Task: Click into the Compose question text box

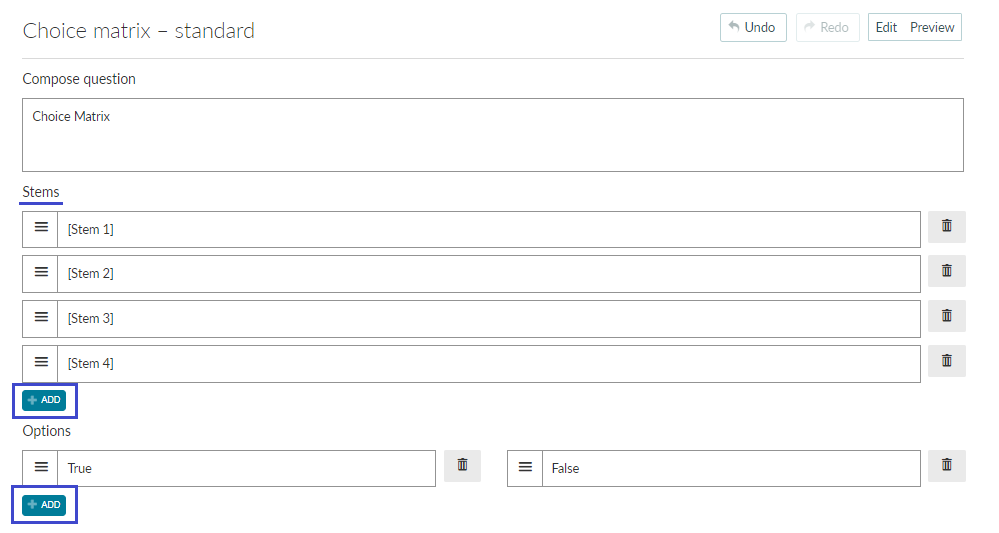Action: [492, 135]
